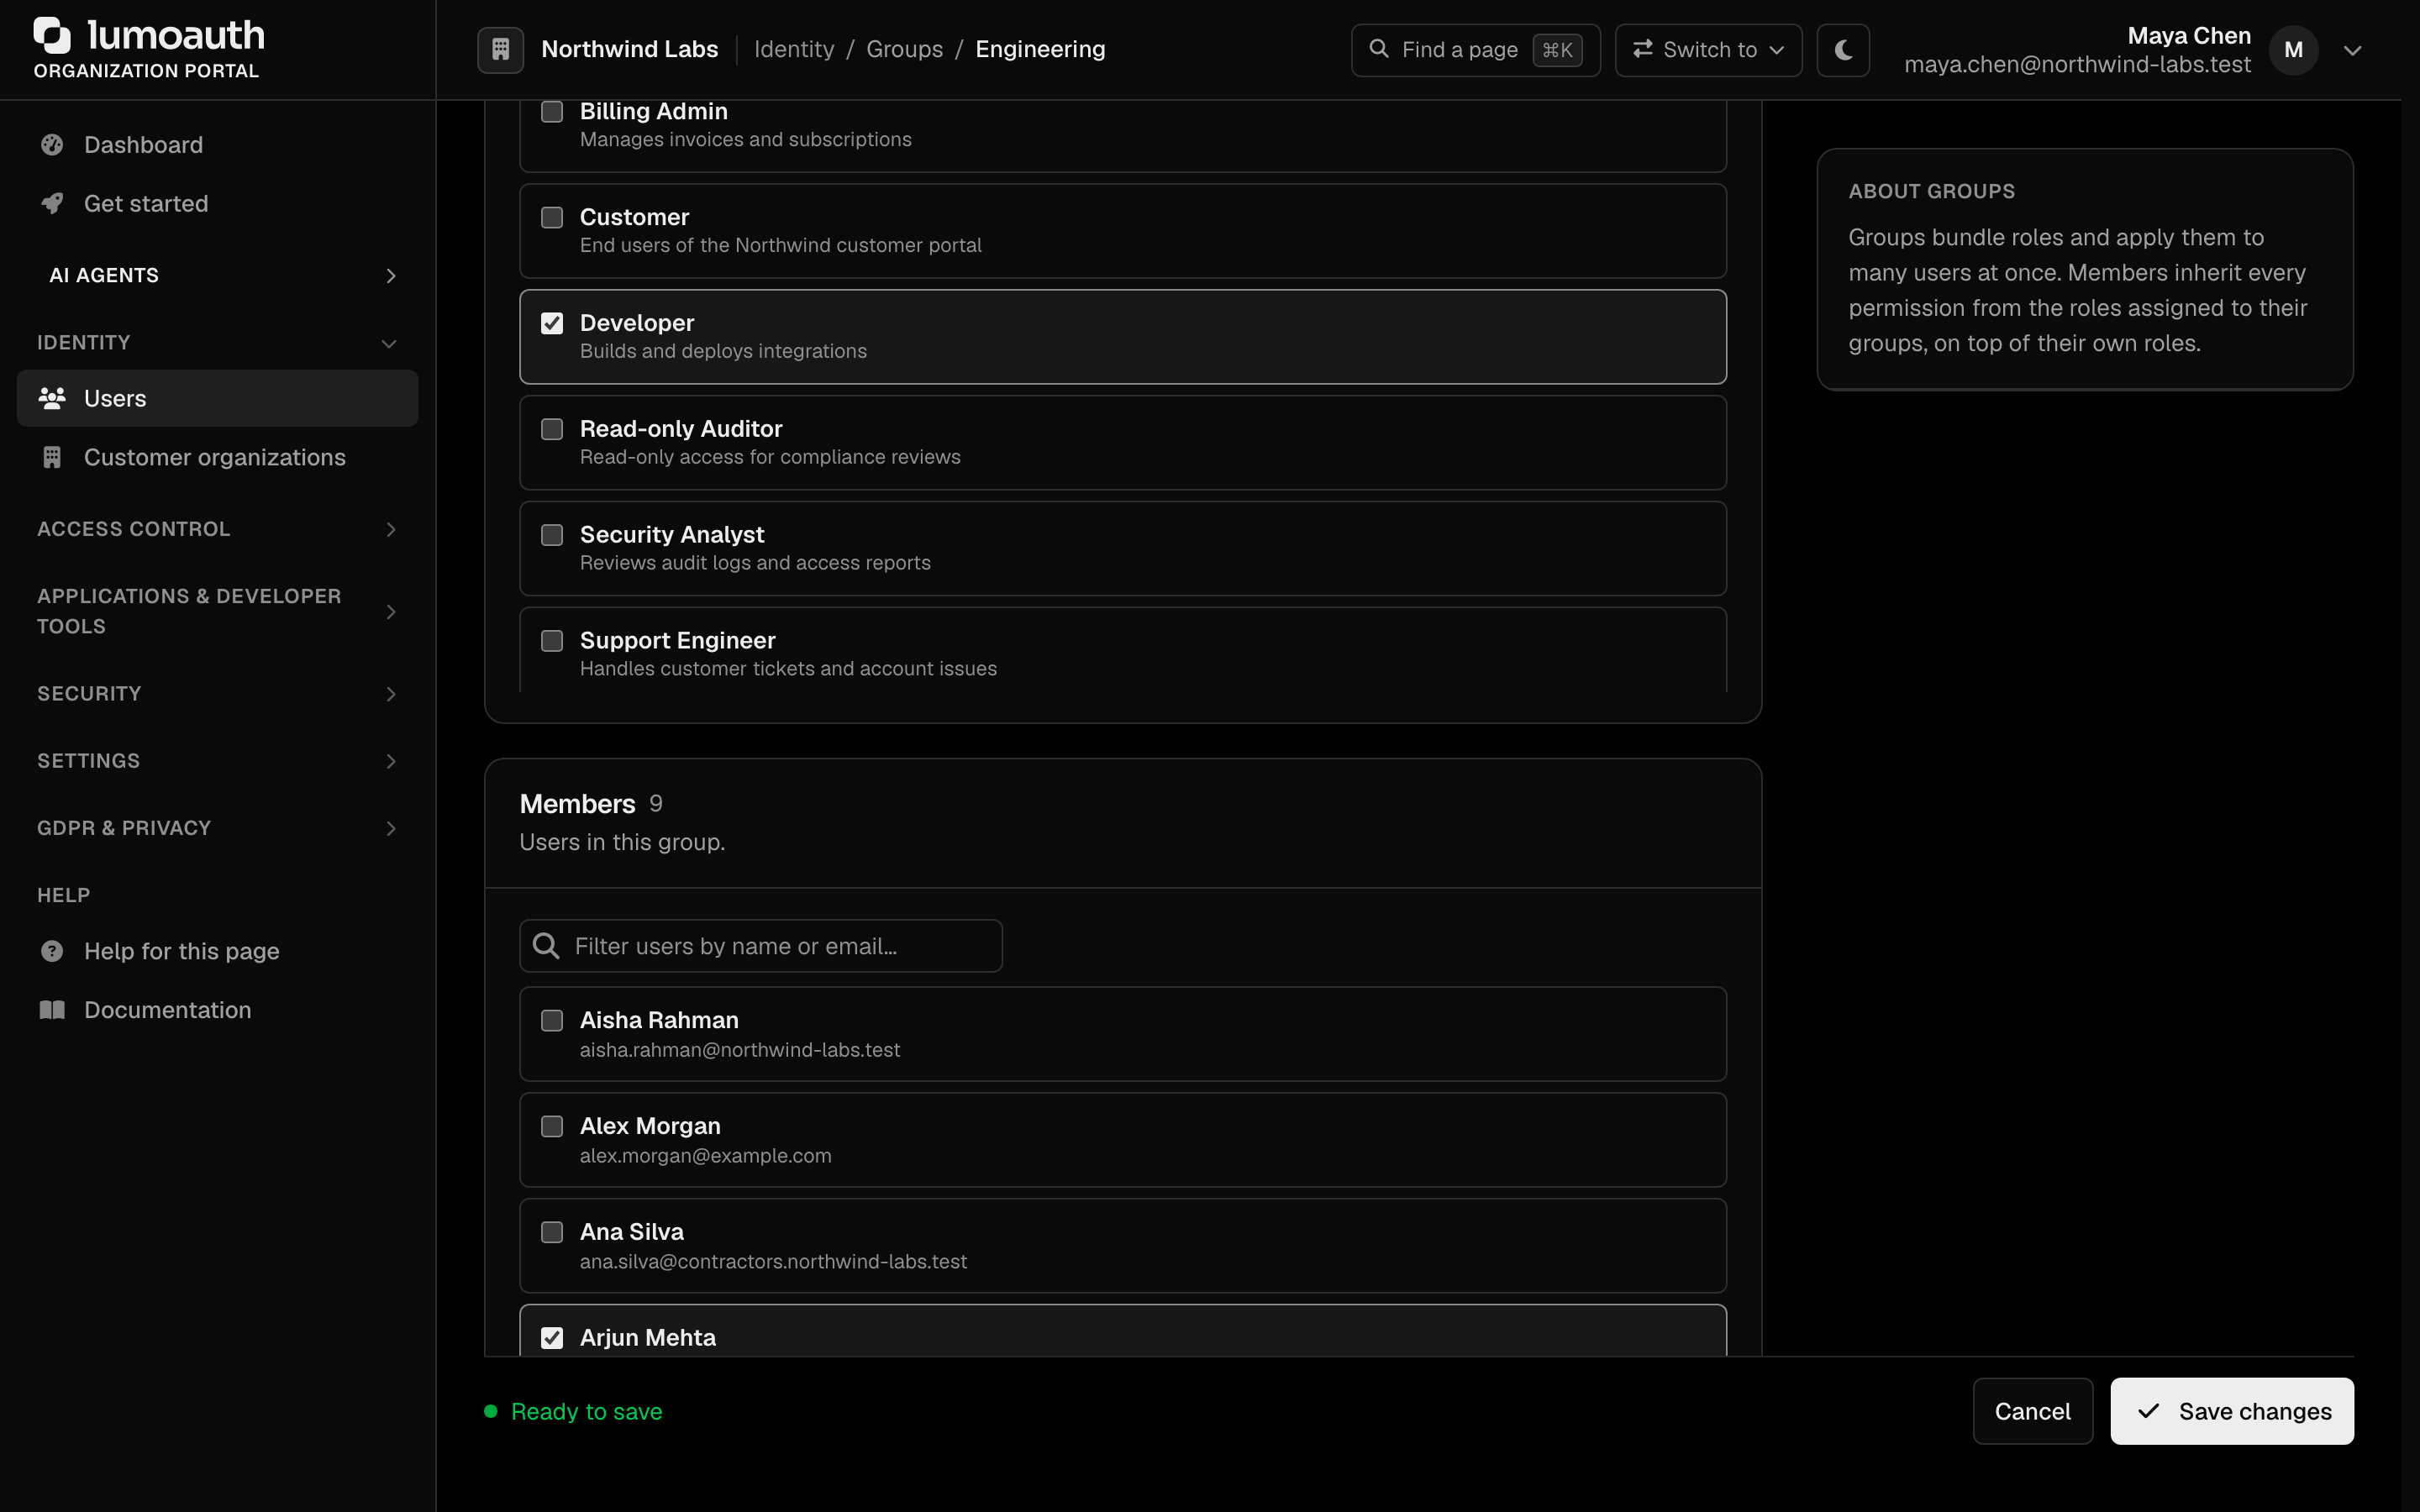The height and width of the screenshot is (1512, 2420).
Task: Select the Alex Morgan member checkbox
Action: [552, 1127]
